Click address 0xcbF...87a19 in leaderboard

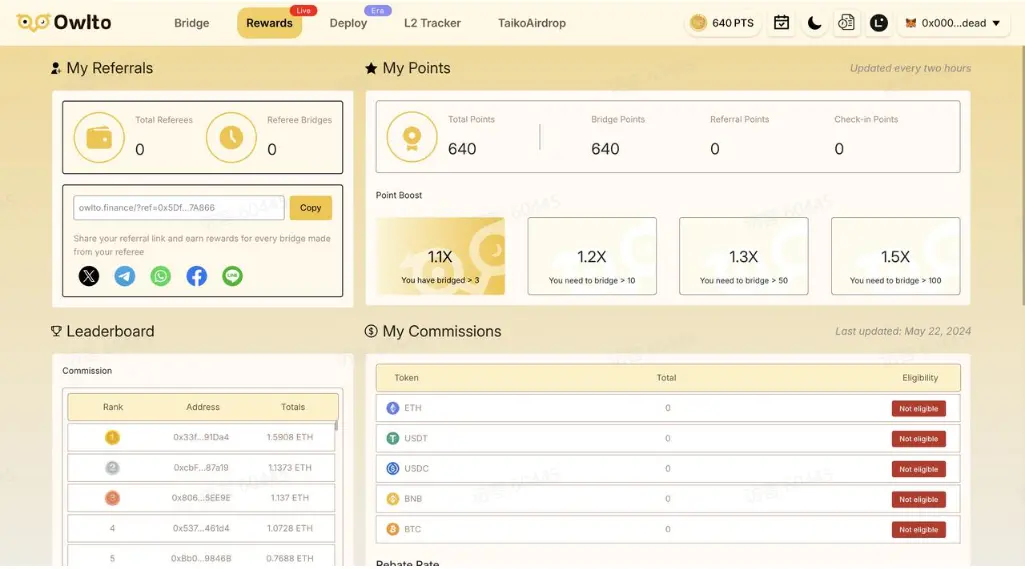201,468
